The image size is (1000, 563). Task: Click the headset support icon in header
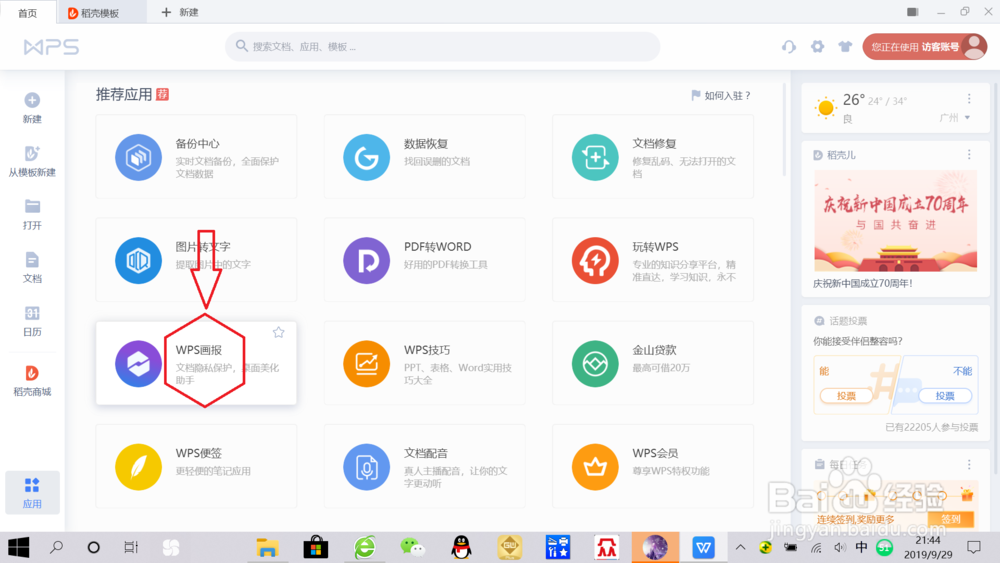789,47
